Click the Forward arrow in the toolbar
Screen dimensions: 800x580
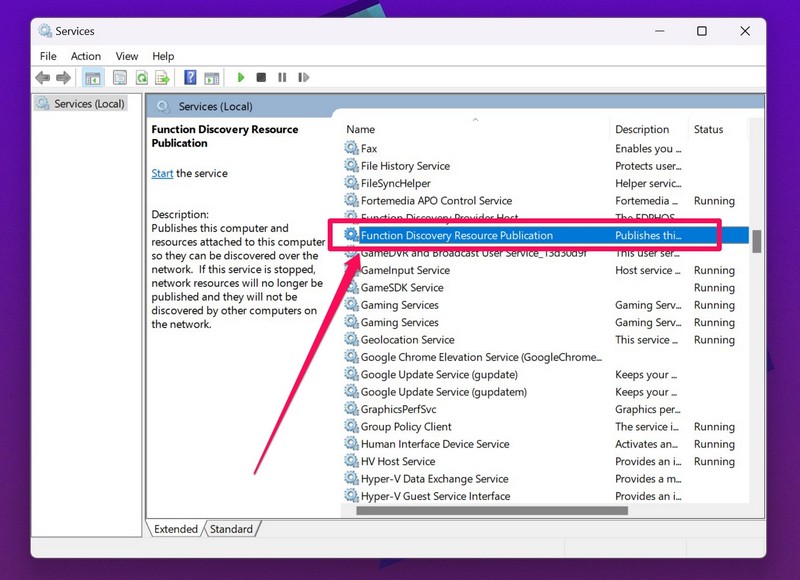tap(64, 78)
